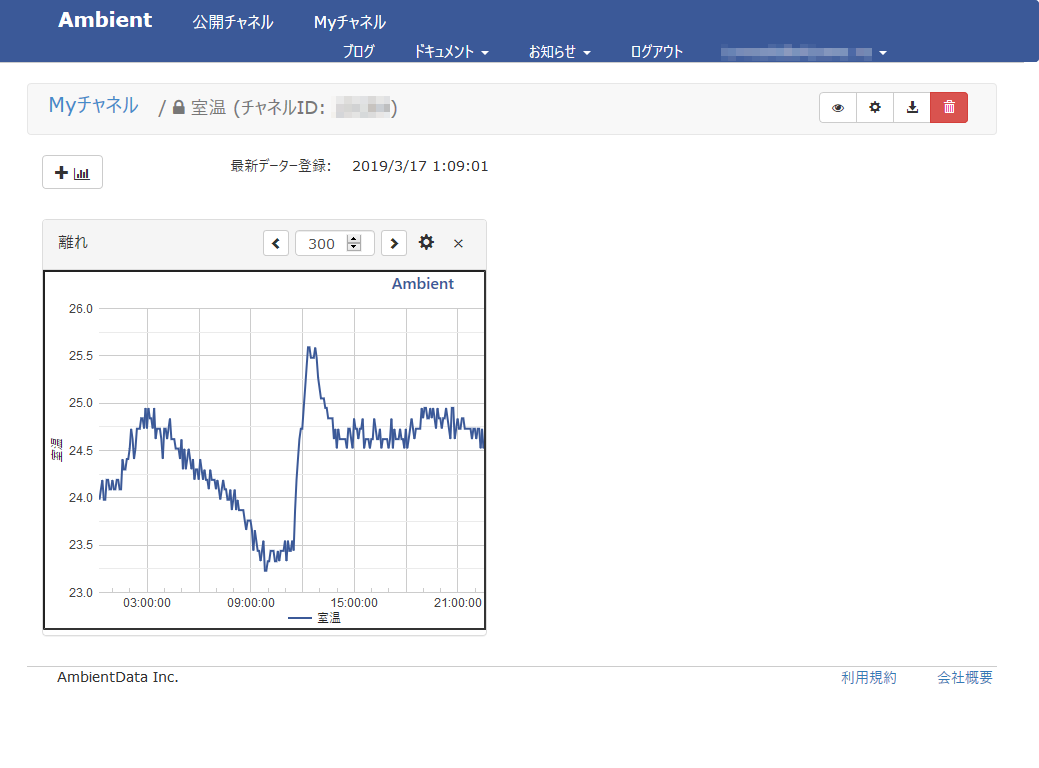Expand the お知らせ dropdown menu
Image resolution: width=1039 pixels, height=768 pixels.
[x=559, y=51]
